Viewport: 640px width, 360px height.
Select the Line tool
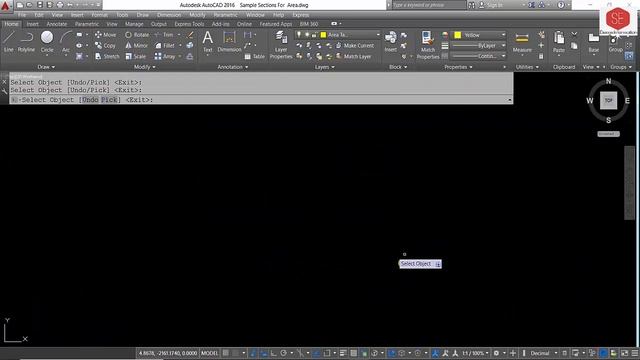point(9,42)
